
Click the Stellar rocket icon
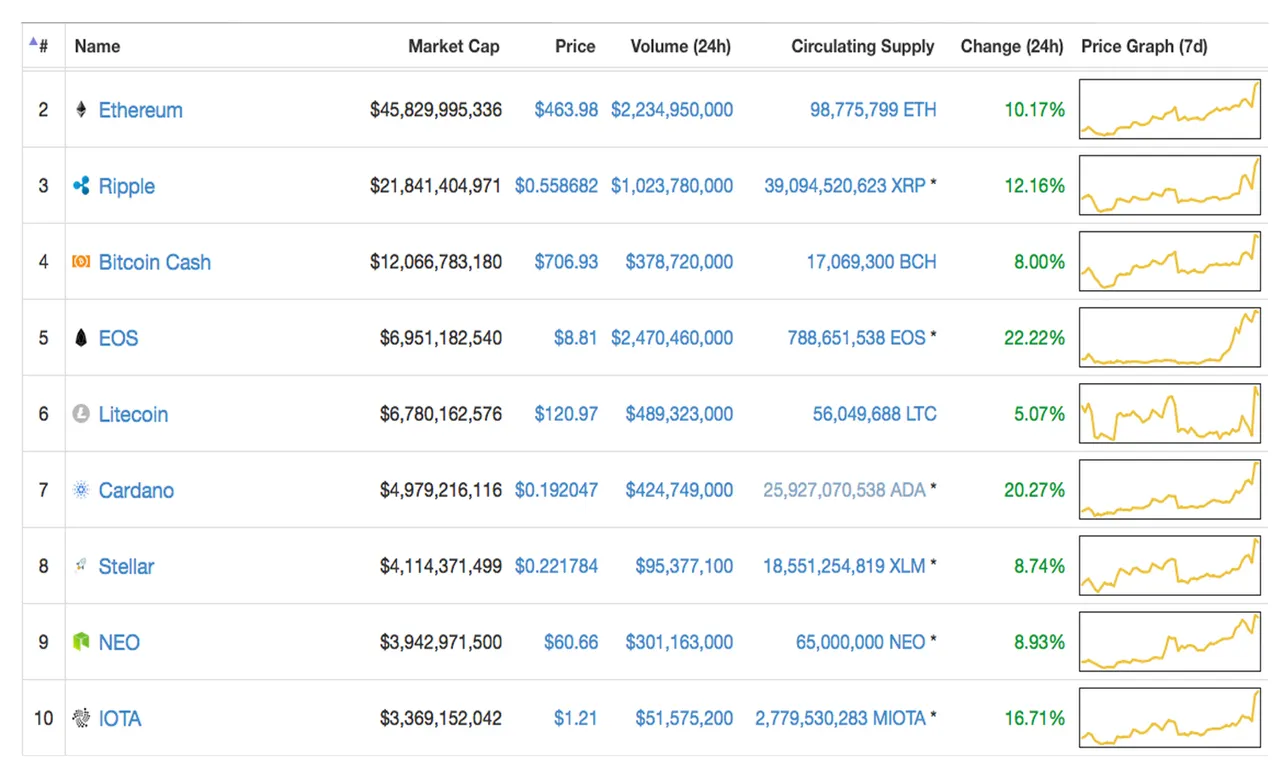(81, 566)
